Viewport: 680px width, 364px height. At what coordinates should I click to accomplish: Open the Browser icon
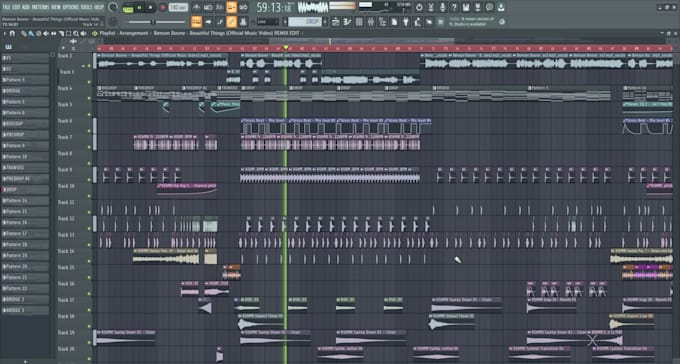click(x=382, y=22)
